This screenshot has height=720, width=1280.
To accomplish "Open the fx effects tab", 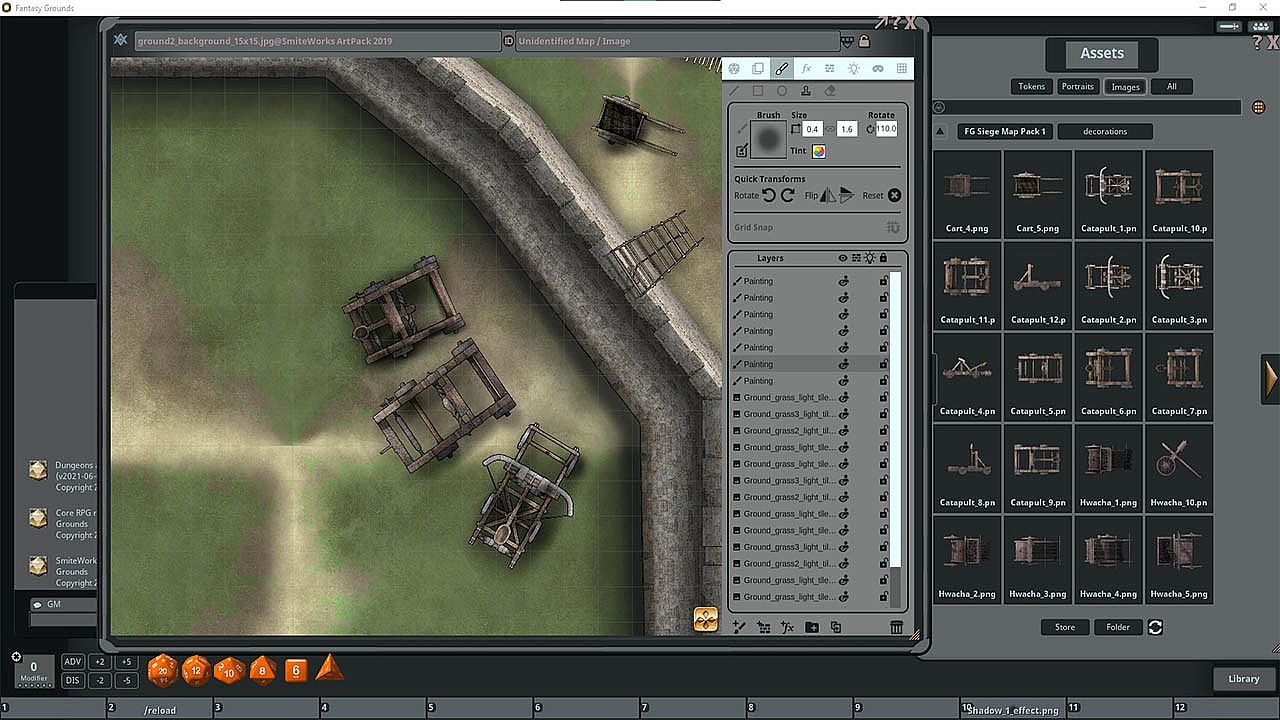I will 806,69.
